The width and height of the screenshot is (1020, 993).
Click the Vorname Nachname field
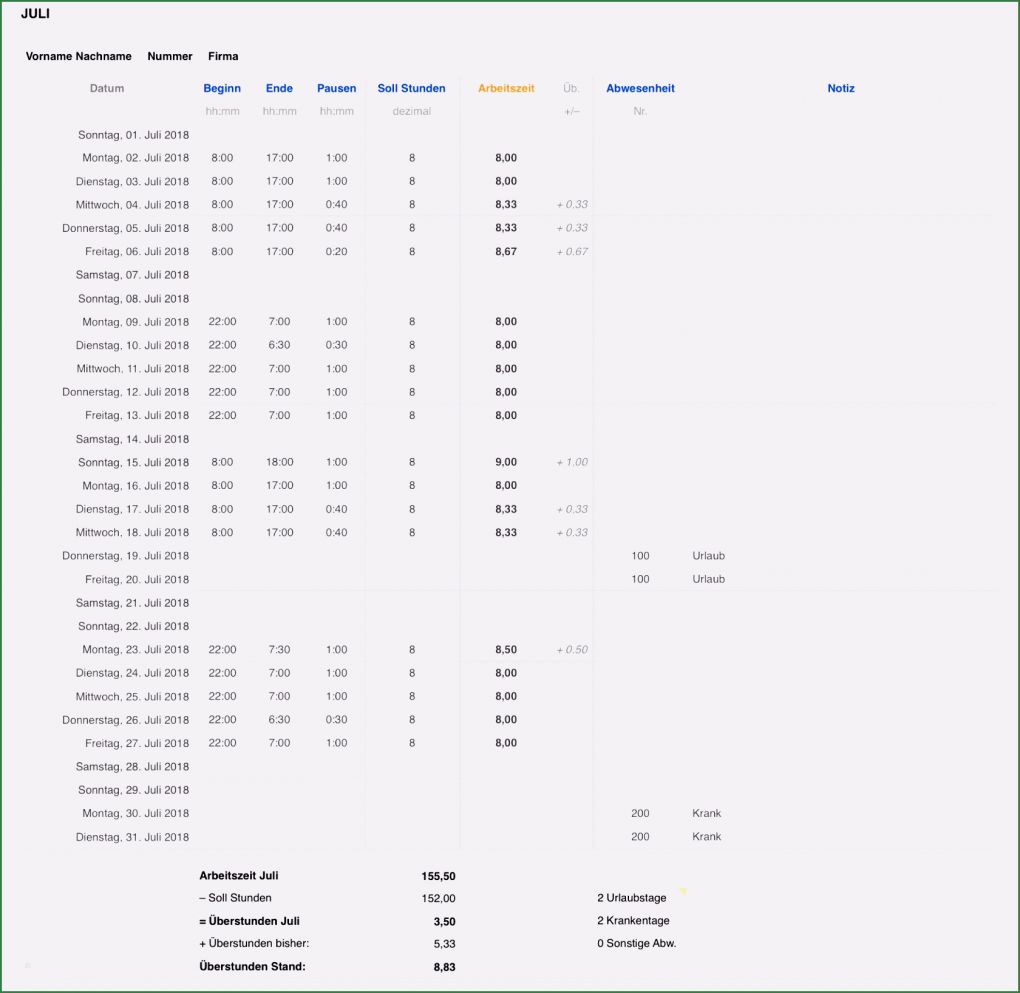[x=78, y=56]
